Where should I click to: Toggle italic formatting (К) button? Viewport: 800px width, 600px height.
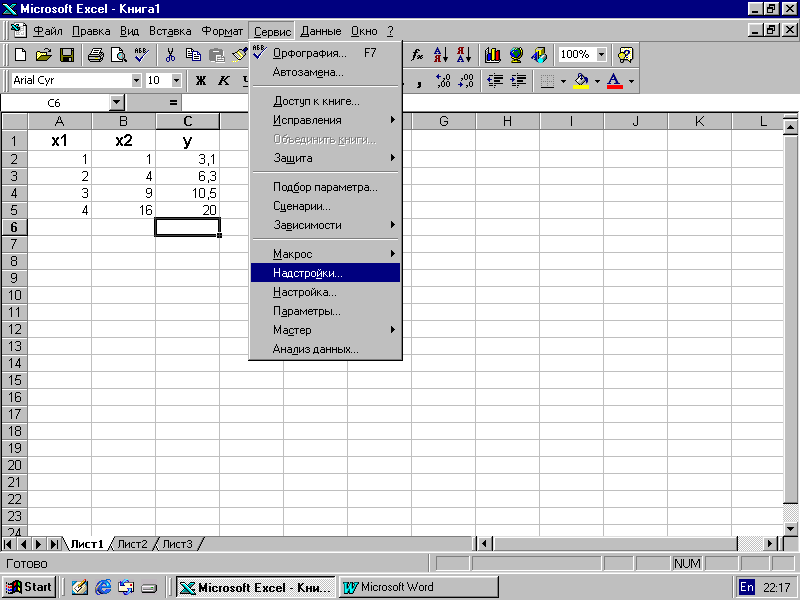coord(223,80)
